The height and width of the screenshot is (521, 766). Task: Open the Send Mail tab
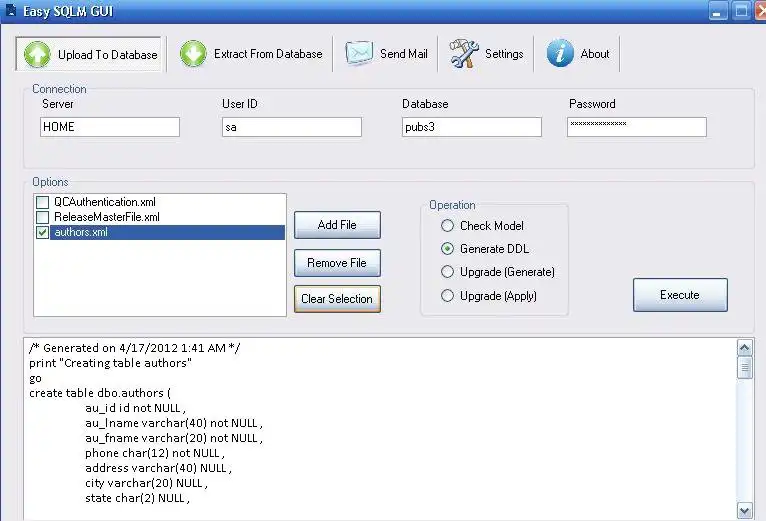pos(386,54)
